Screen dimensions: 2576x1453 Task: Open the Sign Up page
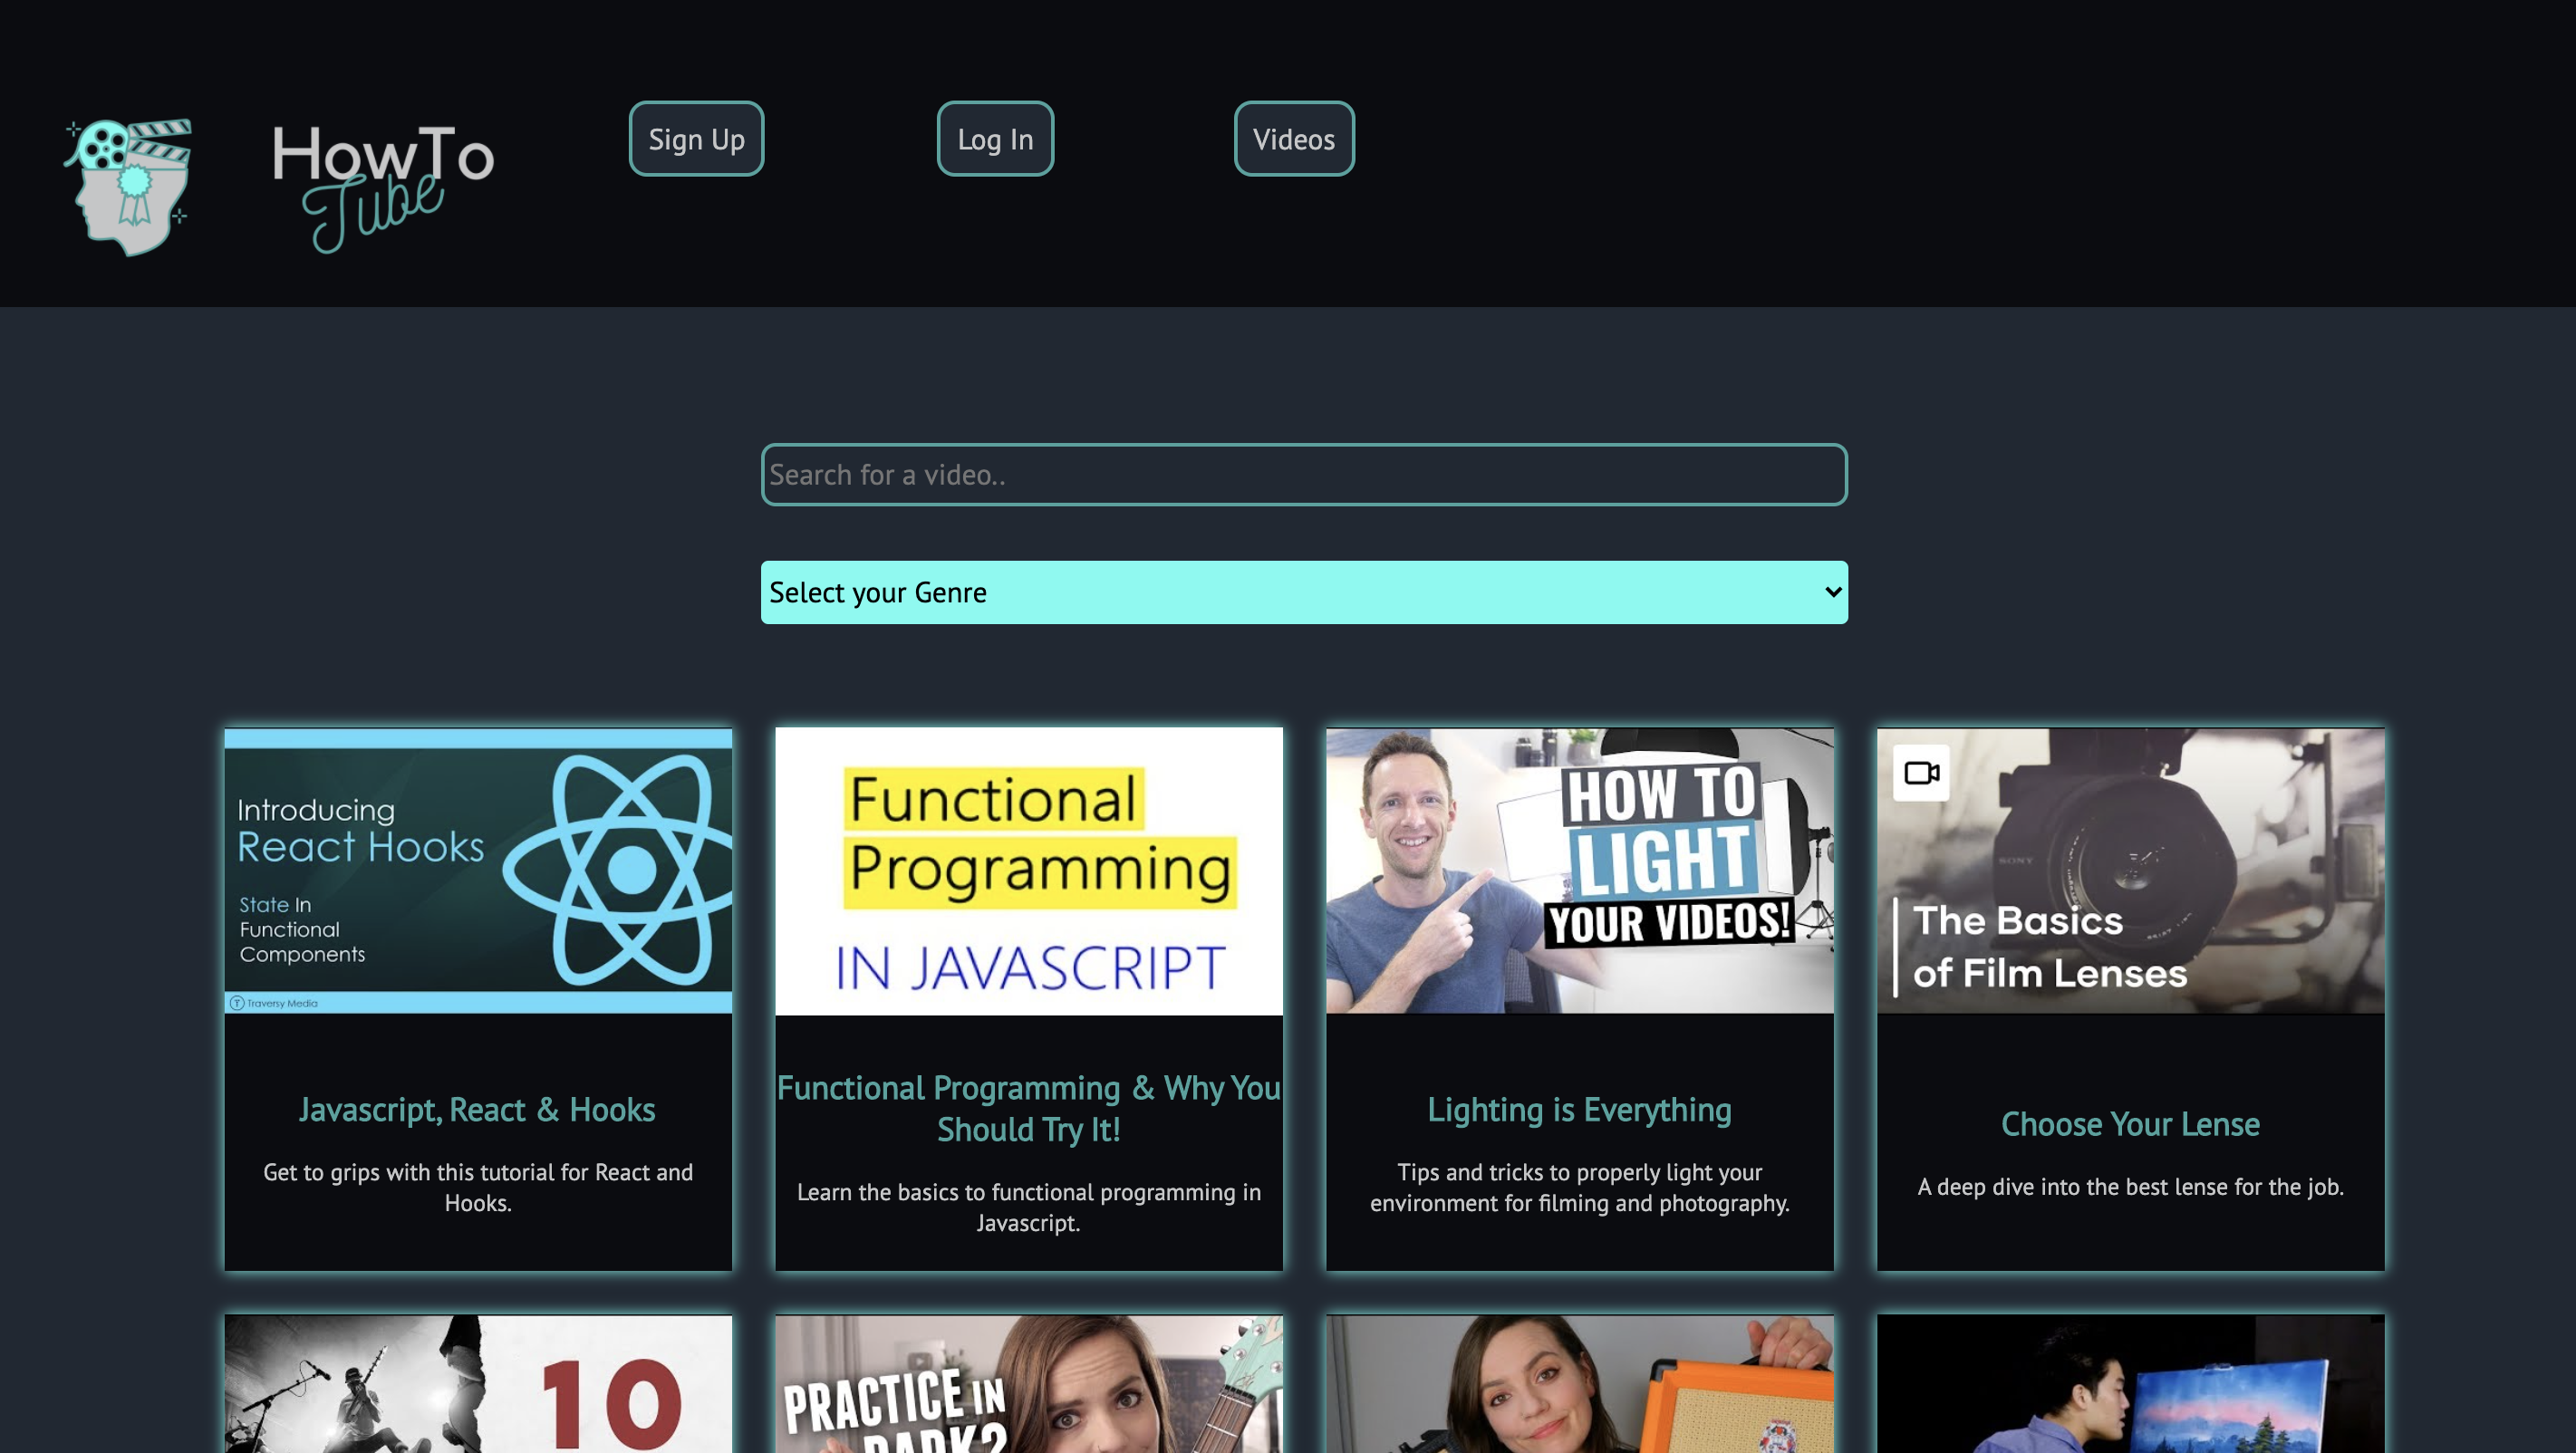pos(696,139)
